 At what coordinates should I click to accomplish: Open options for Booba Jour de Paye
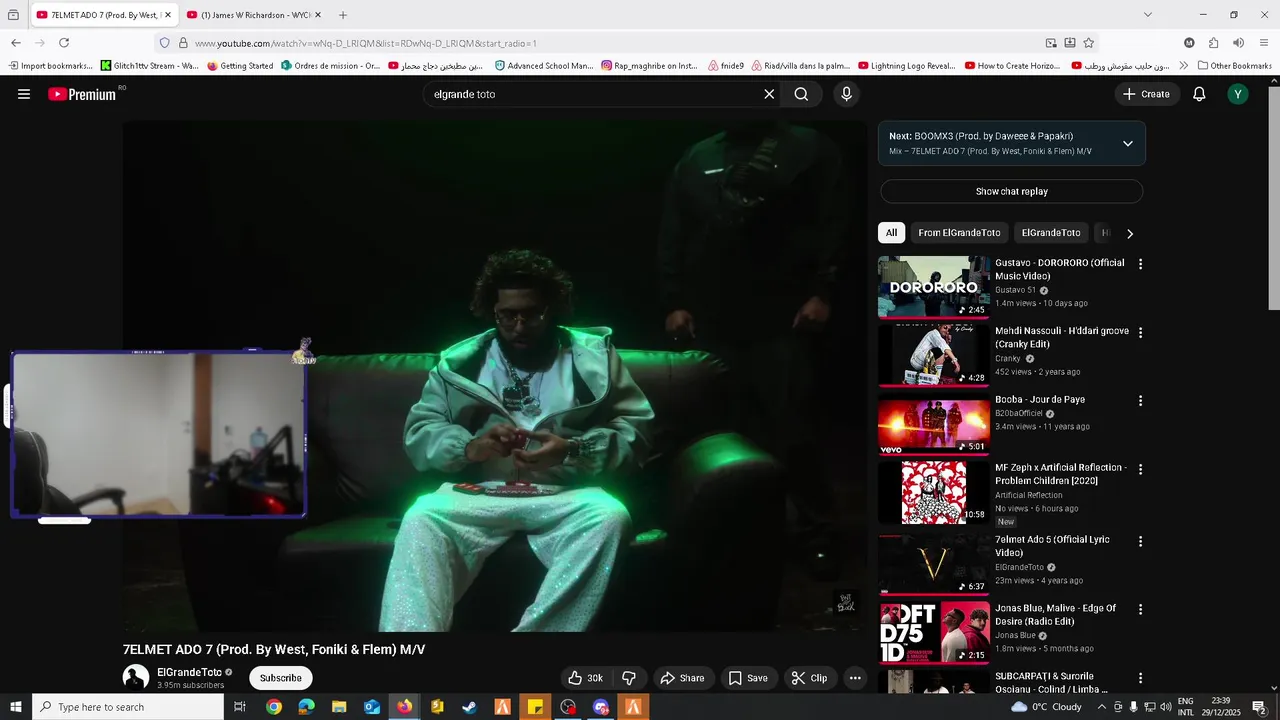point(1140,401)
